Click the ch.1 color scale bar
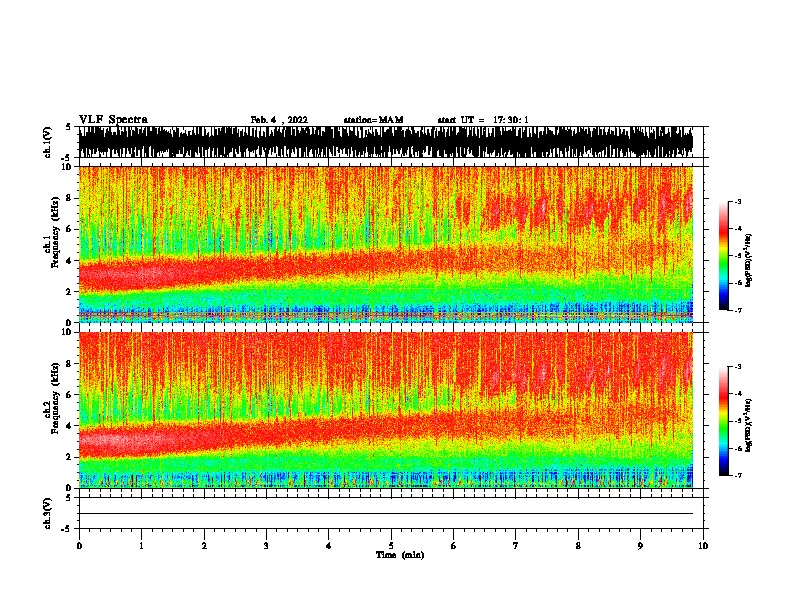Viewport: 792px width, 612px height. 723,256
